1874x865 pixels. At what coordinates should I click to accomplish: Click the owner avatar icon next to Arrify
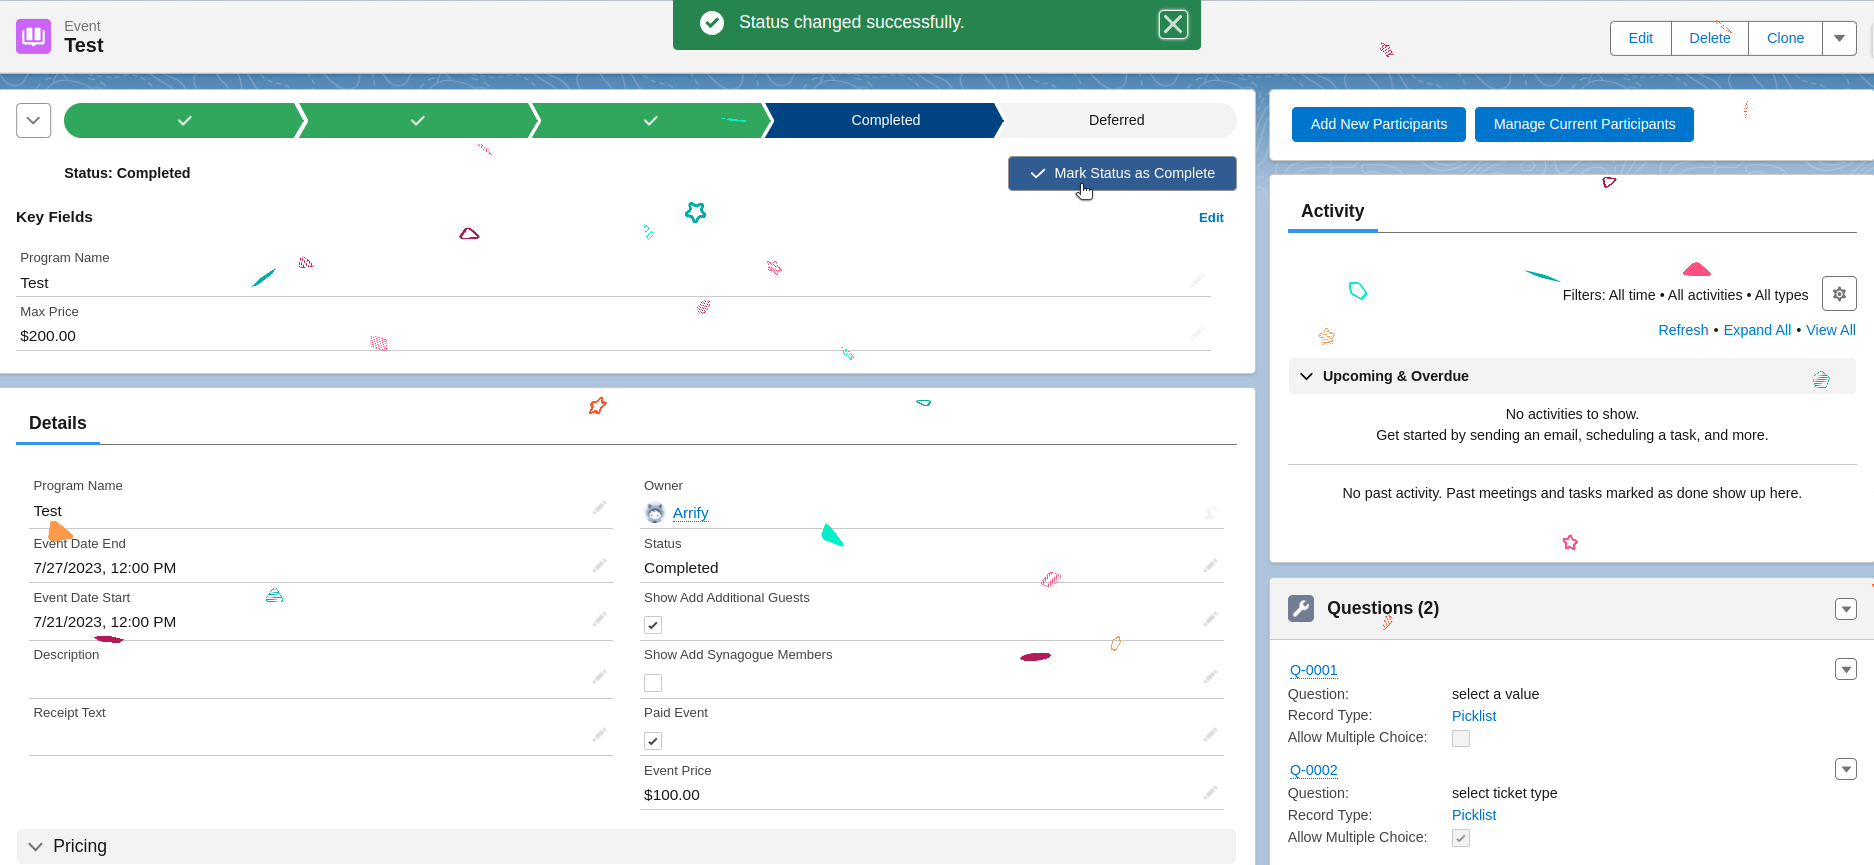pyautogui.click(x=655, y=513)
